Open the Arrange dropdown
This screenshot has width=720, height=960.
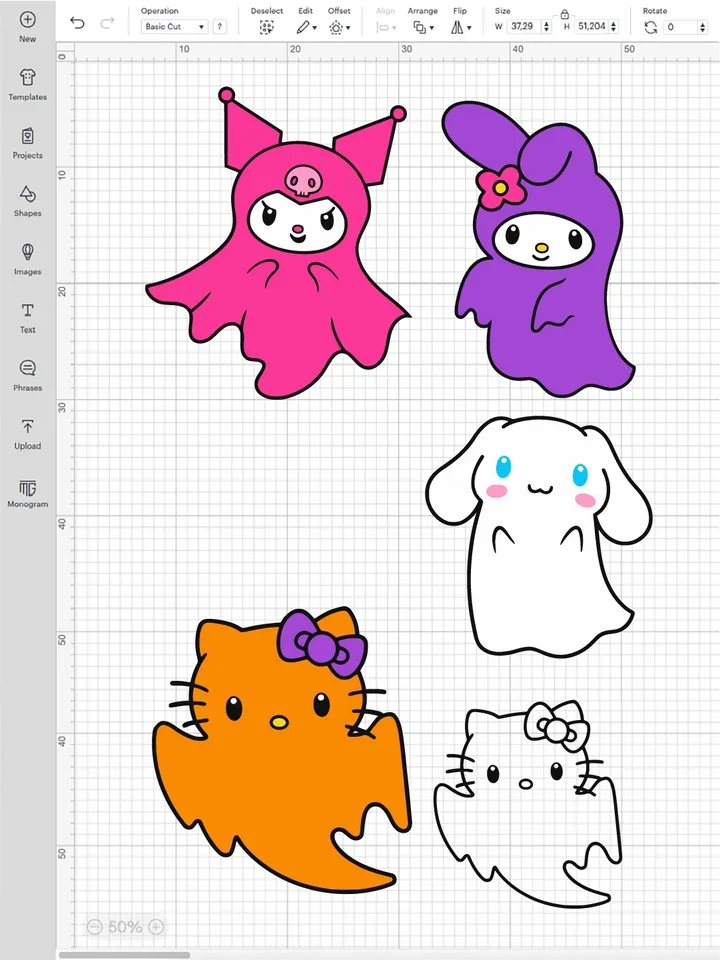(x=422, y=28)
